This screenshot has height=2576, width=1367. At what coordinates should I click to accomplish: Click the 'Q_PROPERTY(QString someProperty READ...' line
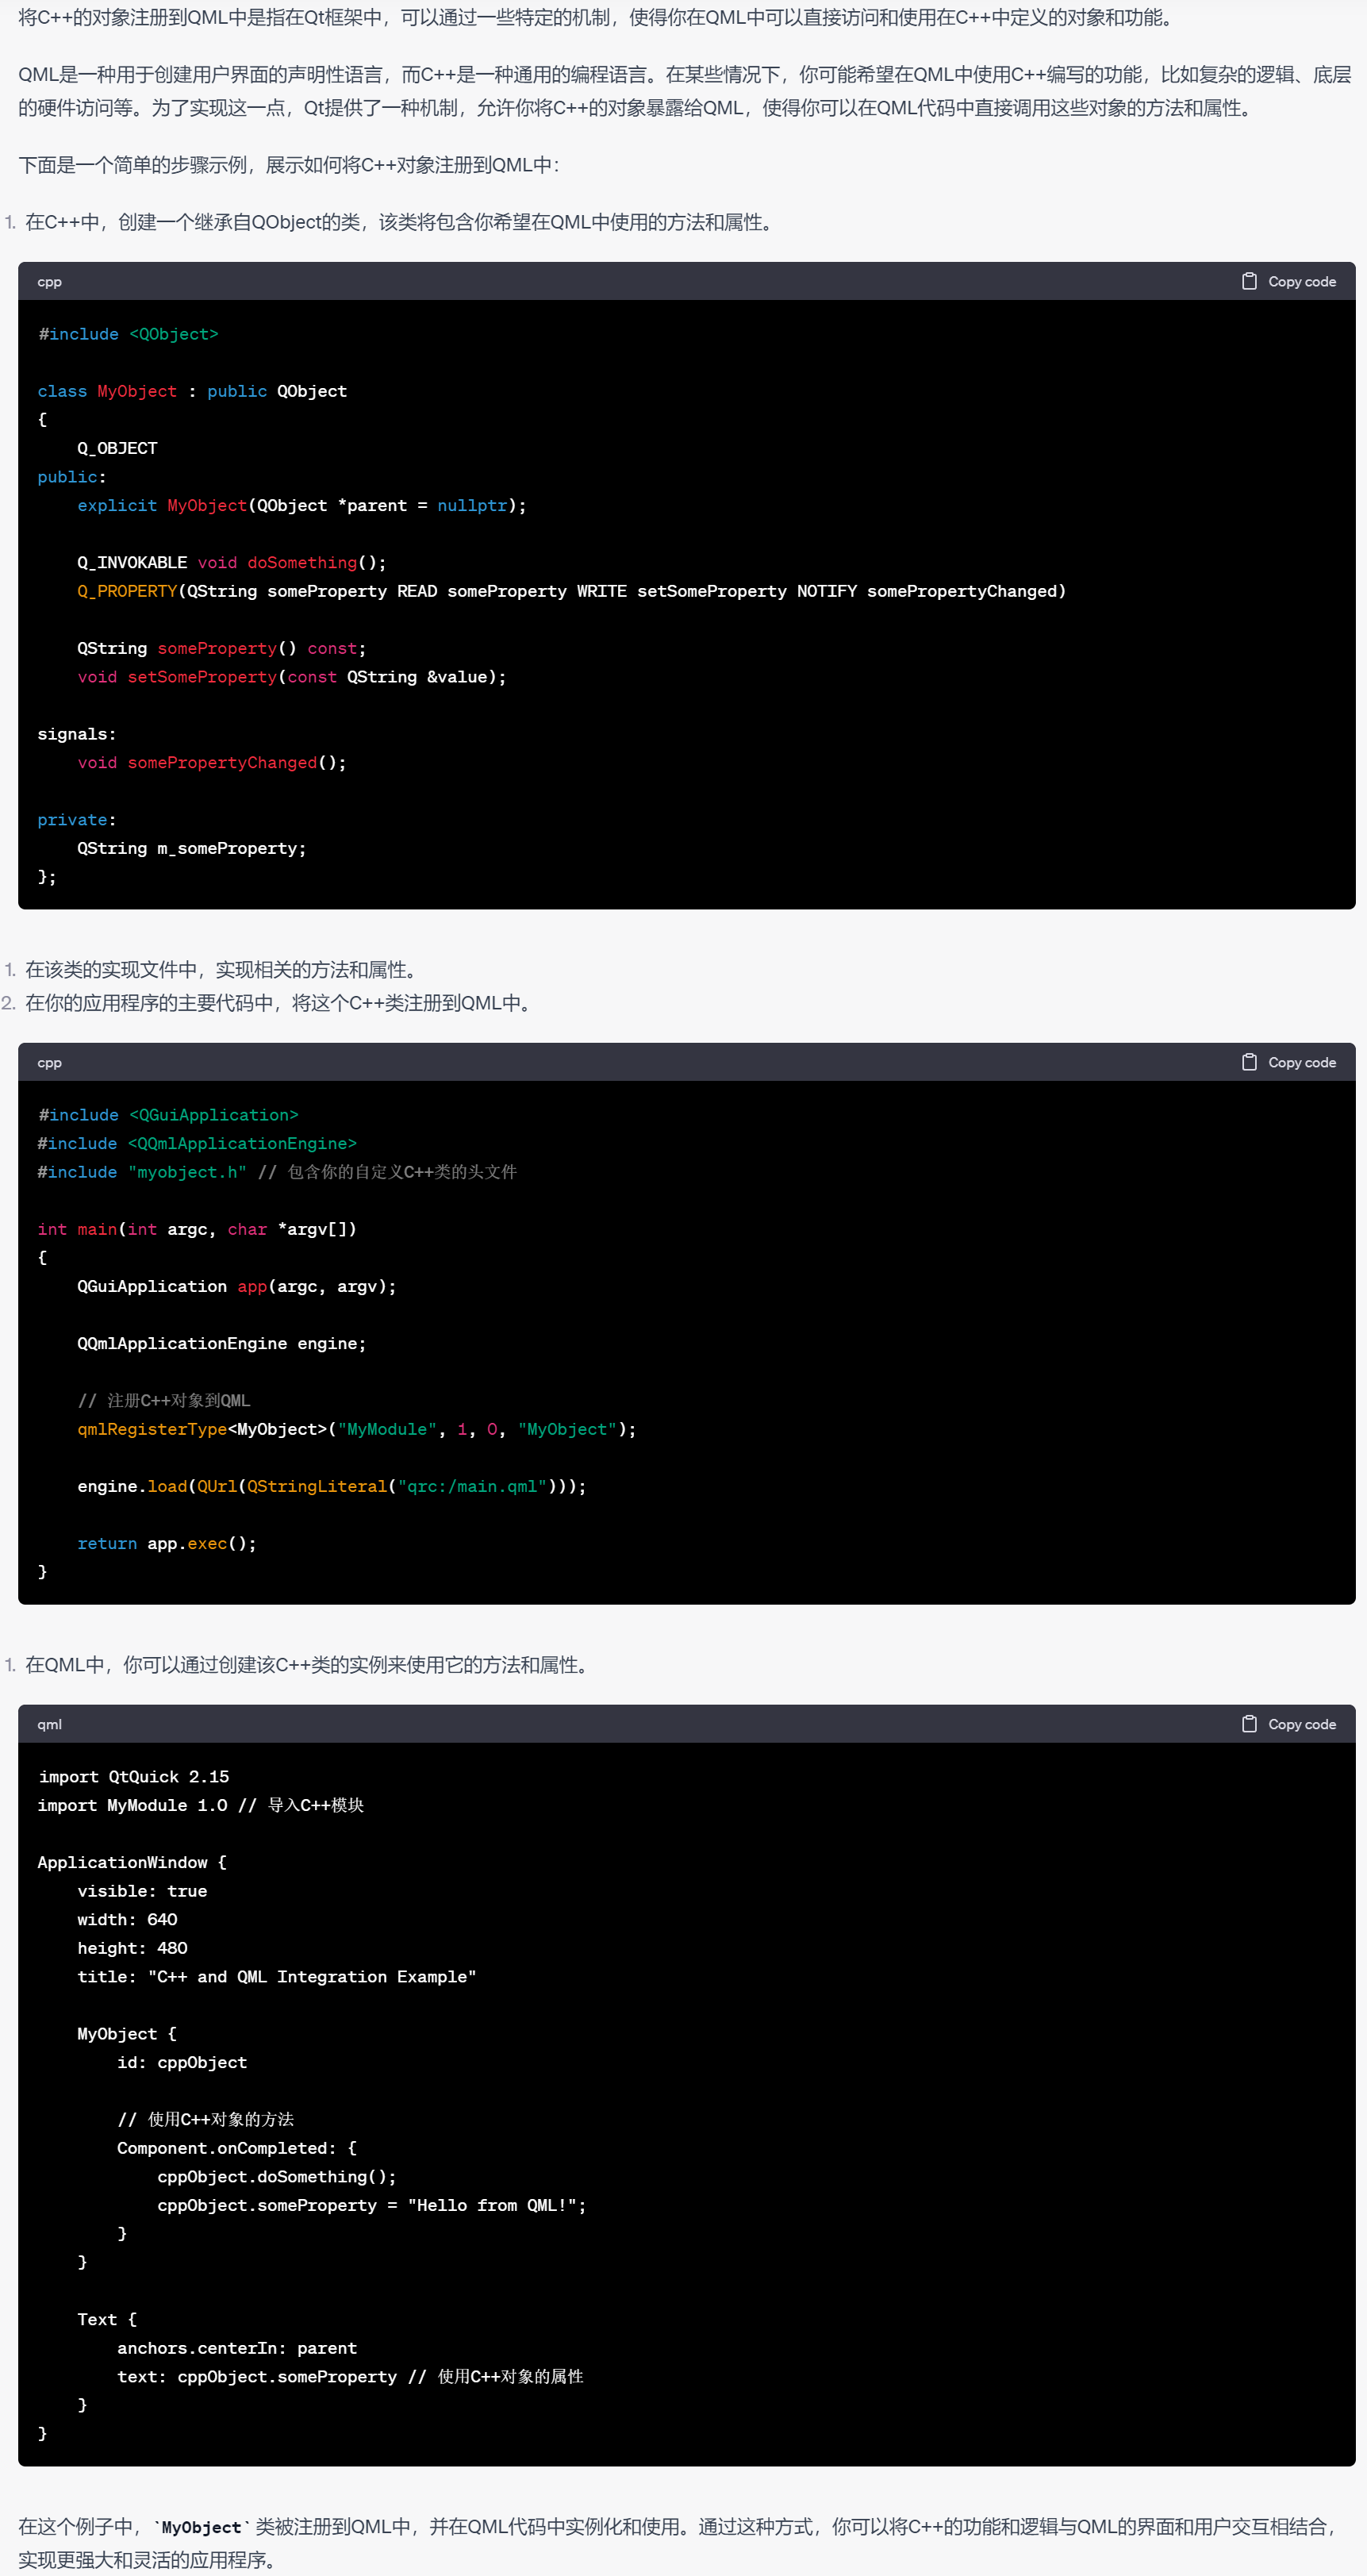(x=572, y=591)
